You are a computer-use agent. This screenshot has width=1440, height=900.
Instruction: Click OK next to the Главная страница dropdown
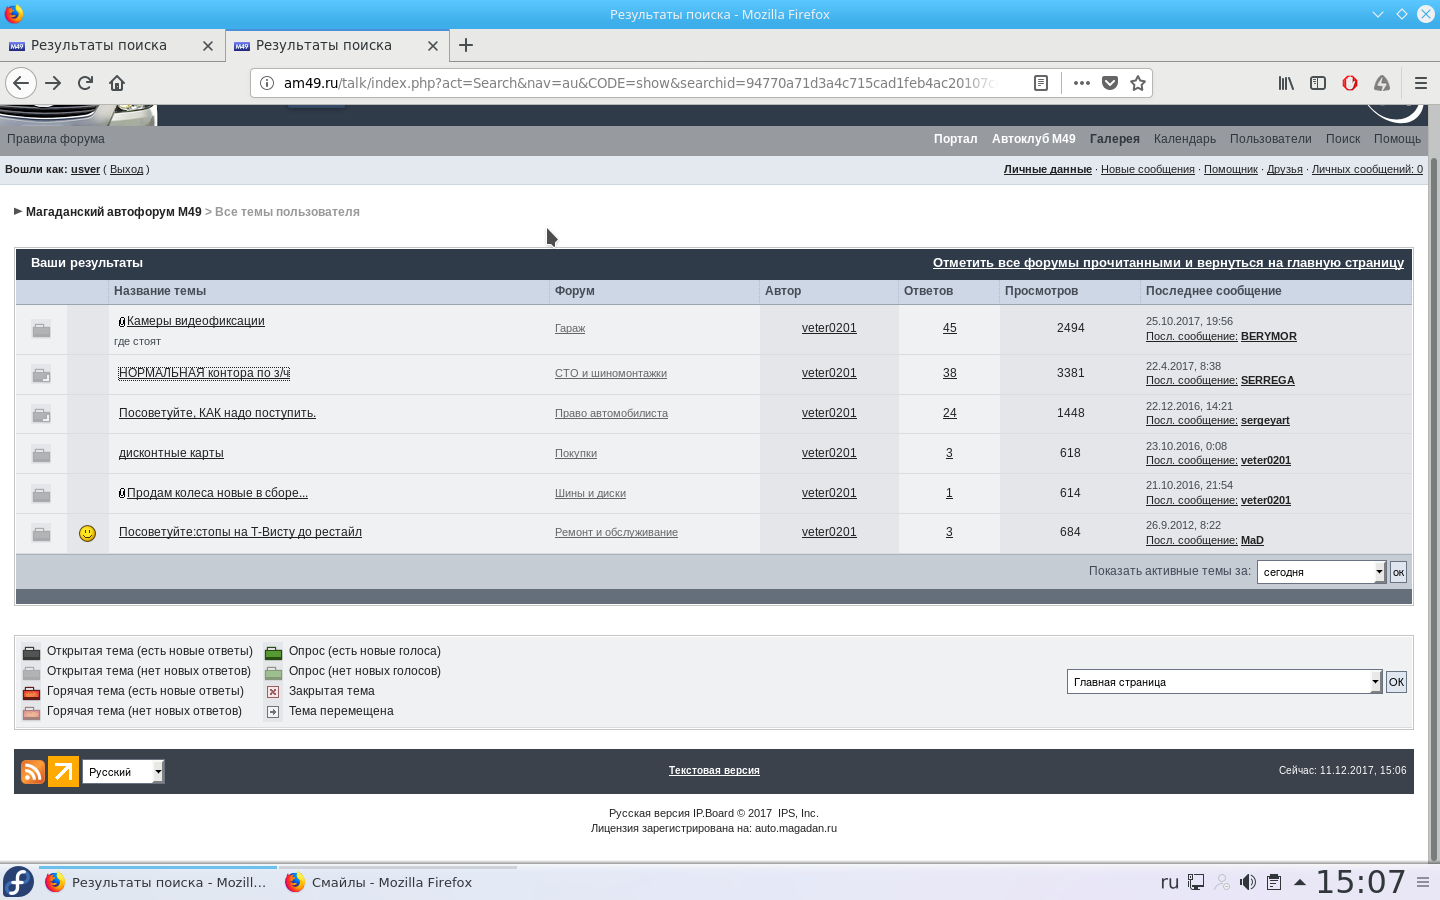tap(1396, 682)
